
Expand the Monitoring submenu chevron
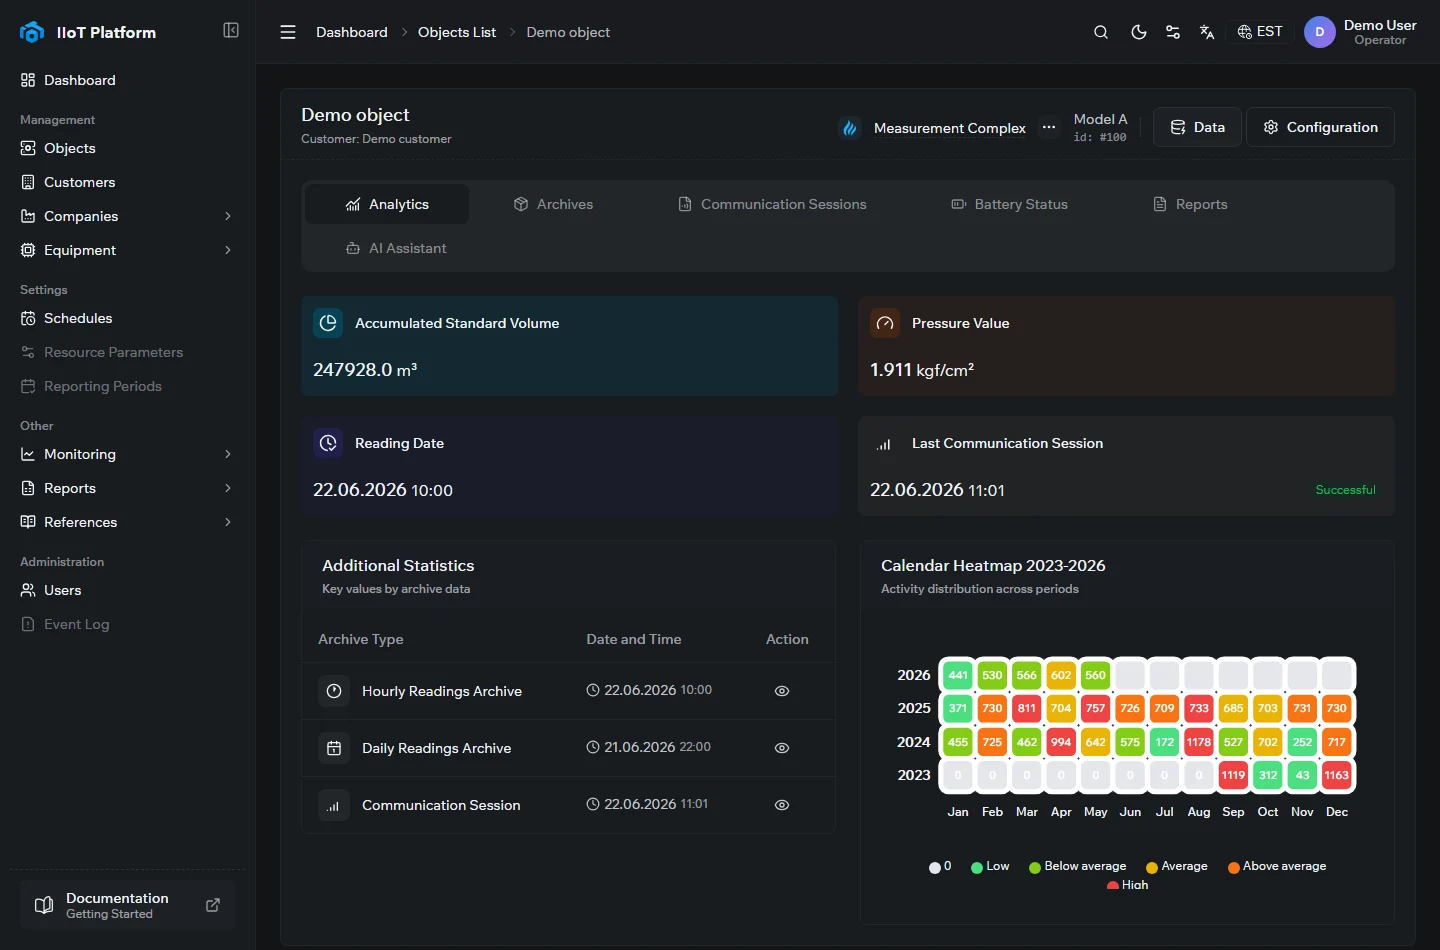coord(228,454)
